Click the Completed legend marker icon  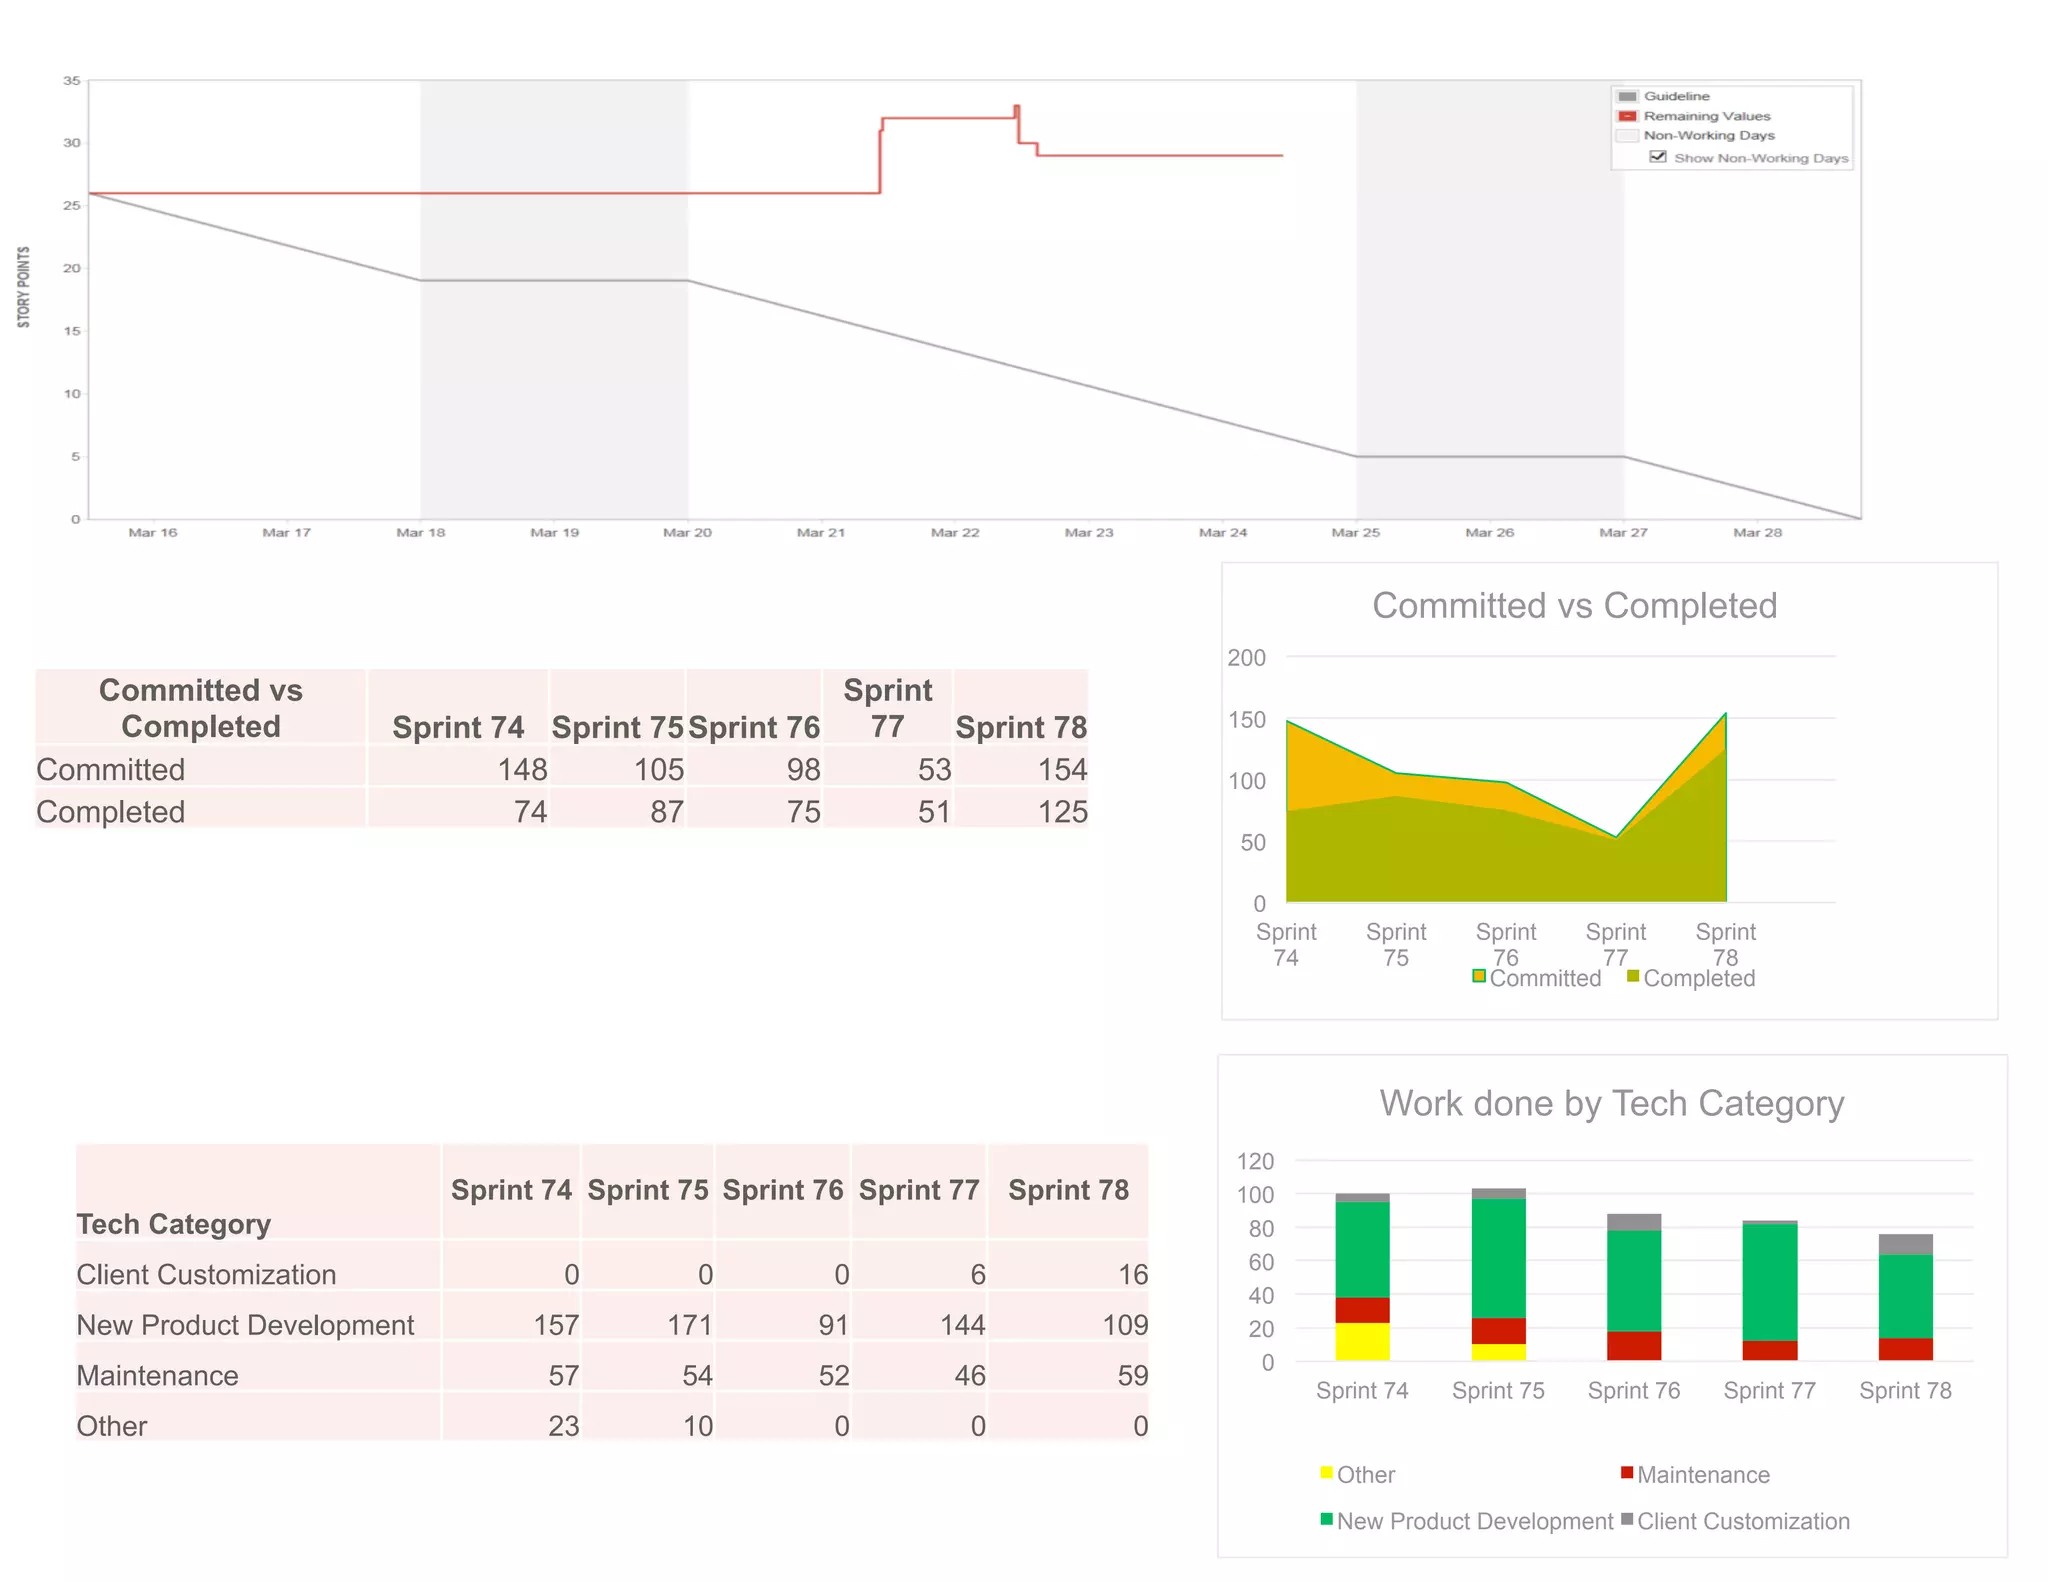point(1633,977)
